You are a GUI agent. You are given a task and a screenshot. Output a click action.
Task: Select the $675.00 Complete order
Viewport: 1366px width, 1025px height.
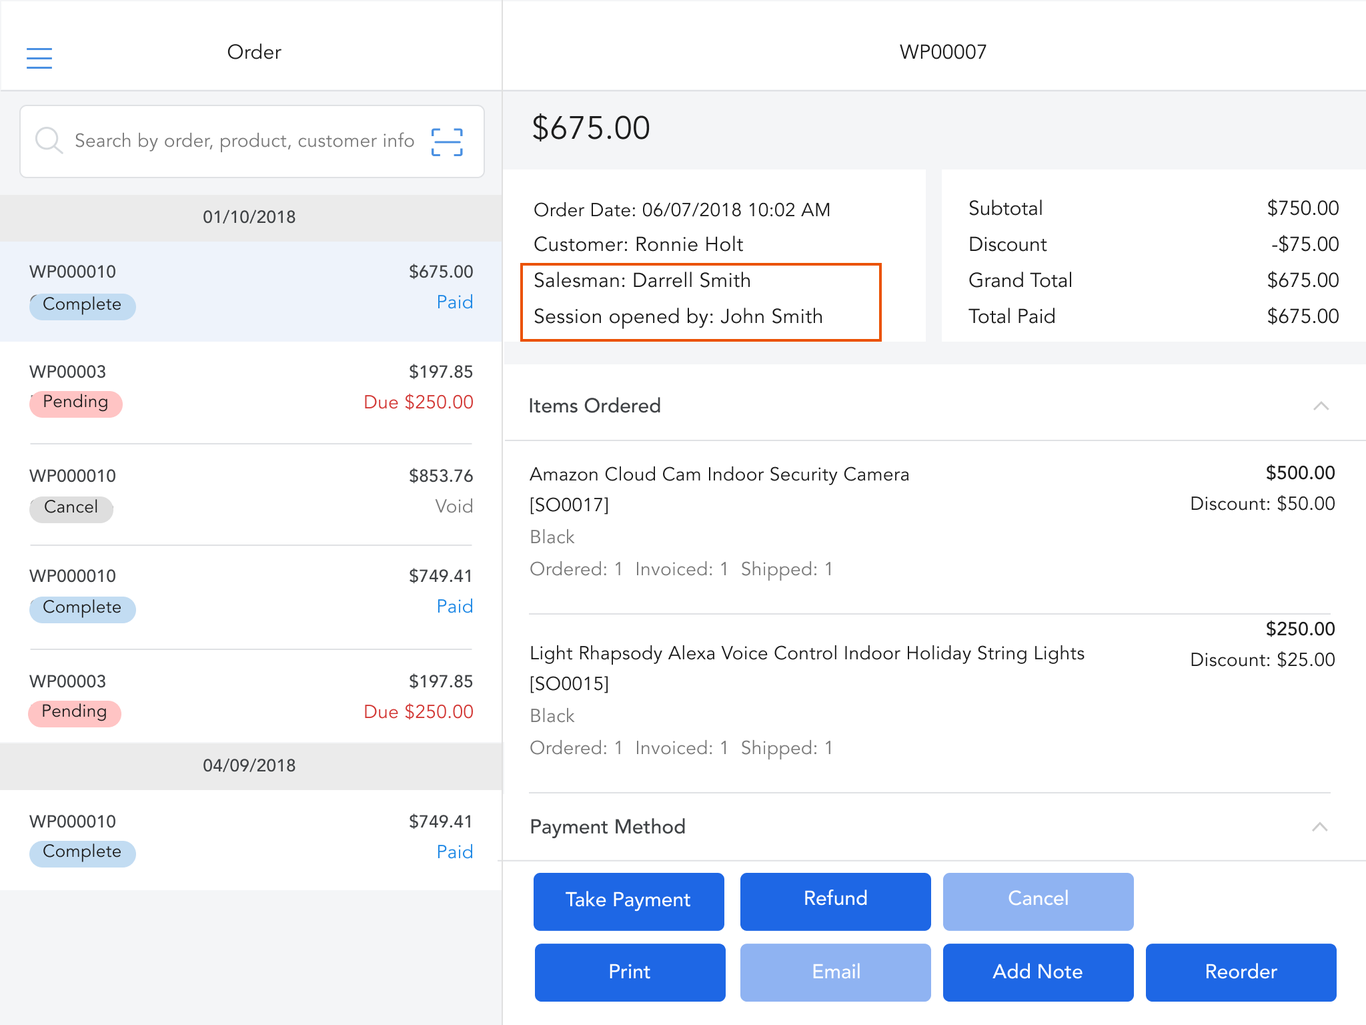(250, 290)
